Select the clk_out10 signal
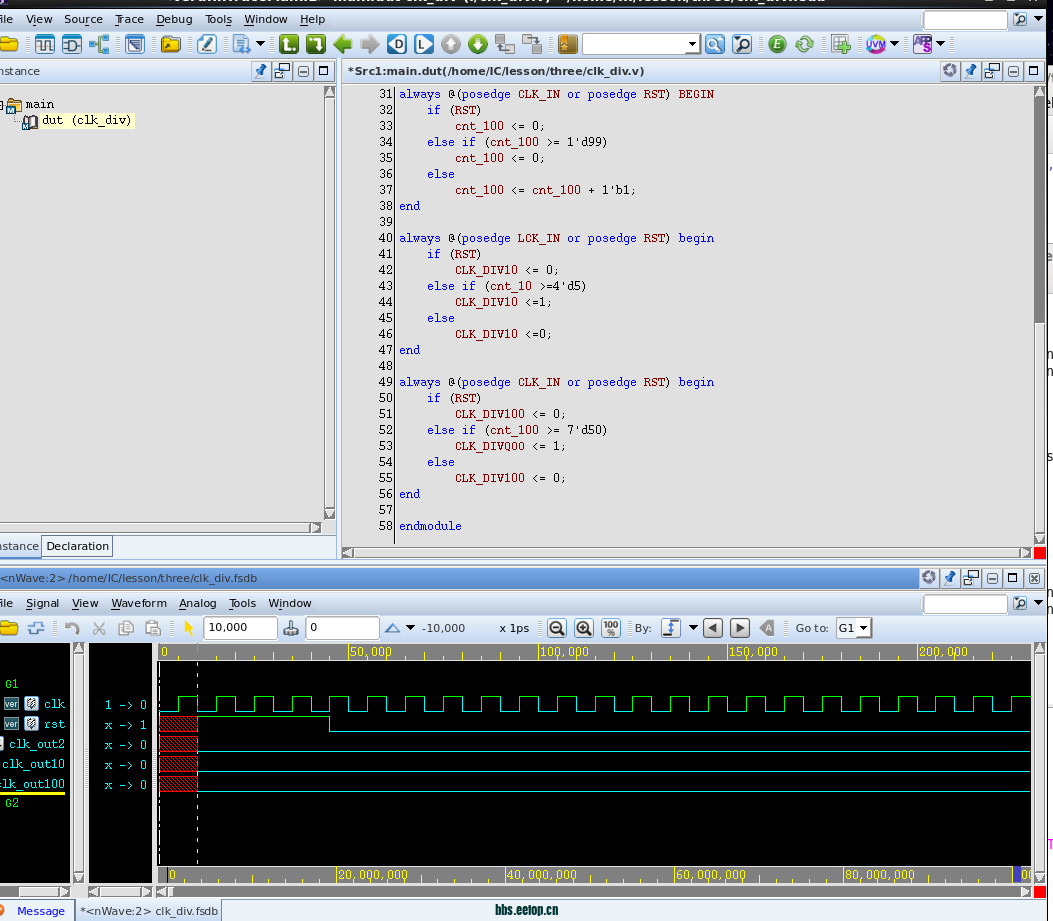This screenshot has height=921, width=1053. click(x=33, y=764)
